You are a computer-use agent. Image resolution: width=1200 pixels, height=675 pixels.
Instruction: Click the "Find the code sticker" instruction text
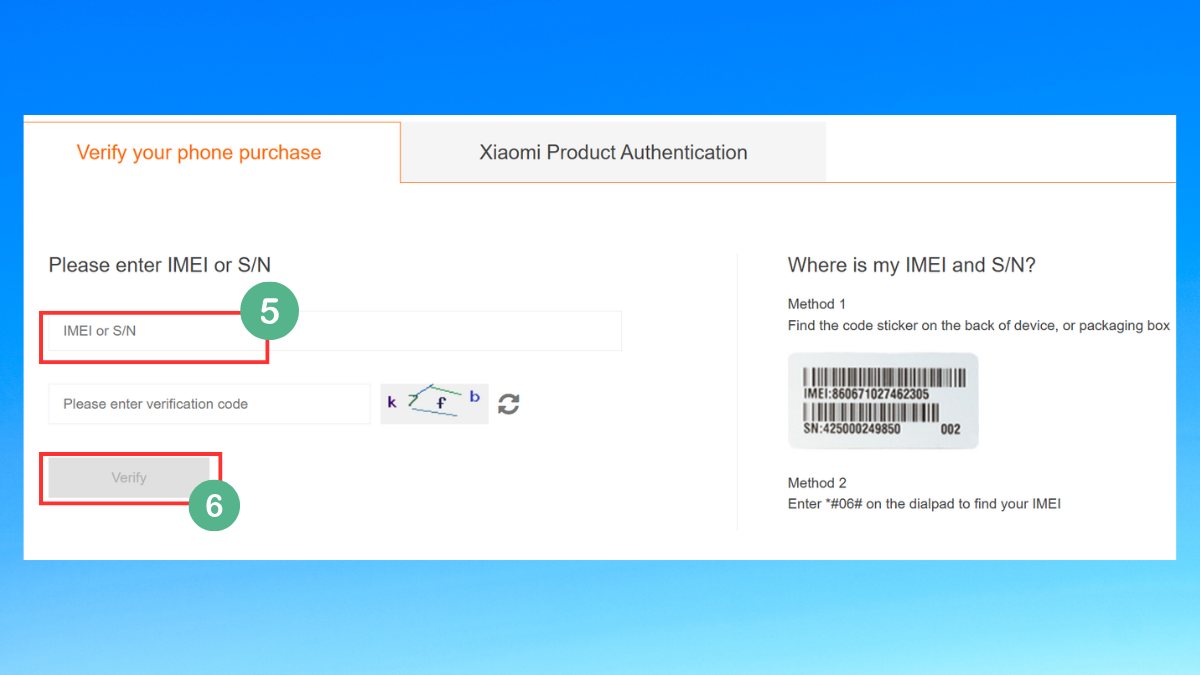(x=978, y=326)
